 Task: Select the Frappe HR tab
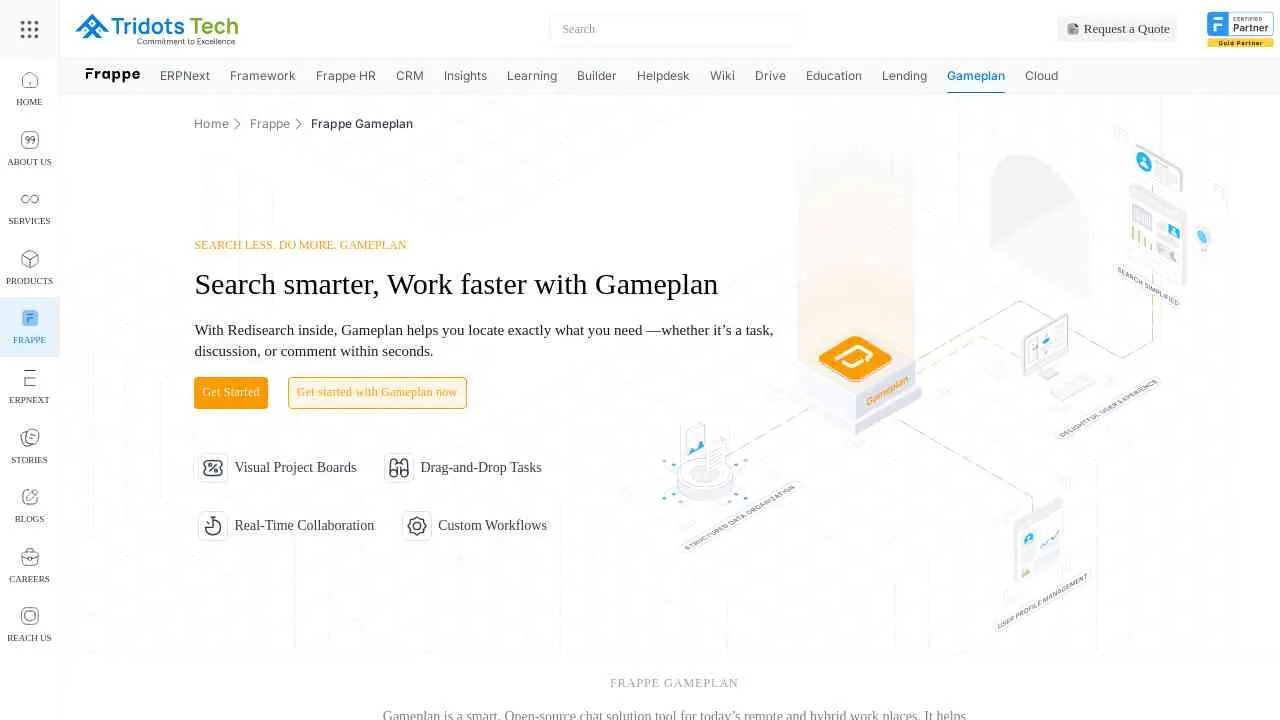point(346,76)
